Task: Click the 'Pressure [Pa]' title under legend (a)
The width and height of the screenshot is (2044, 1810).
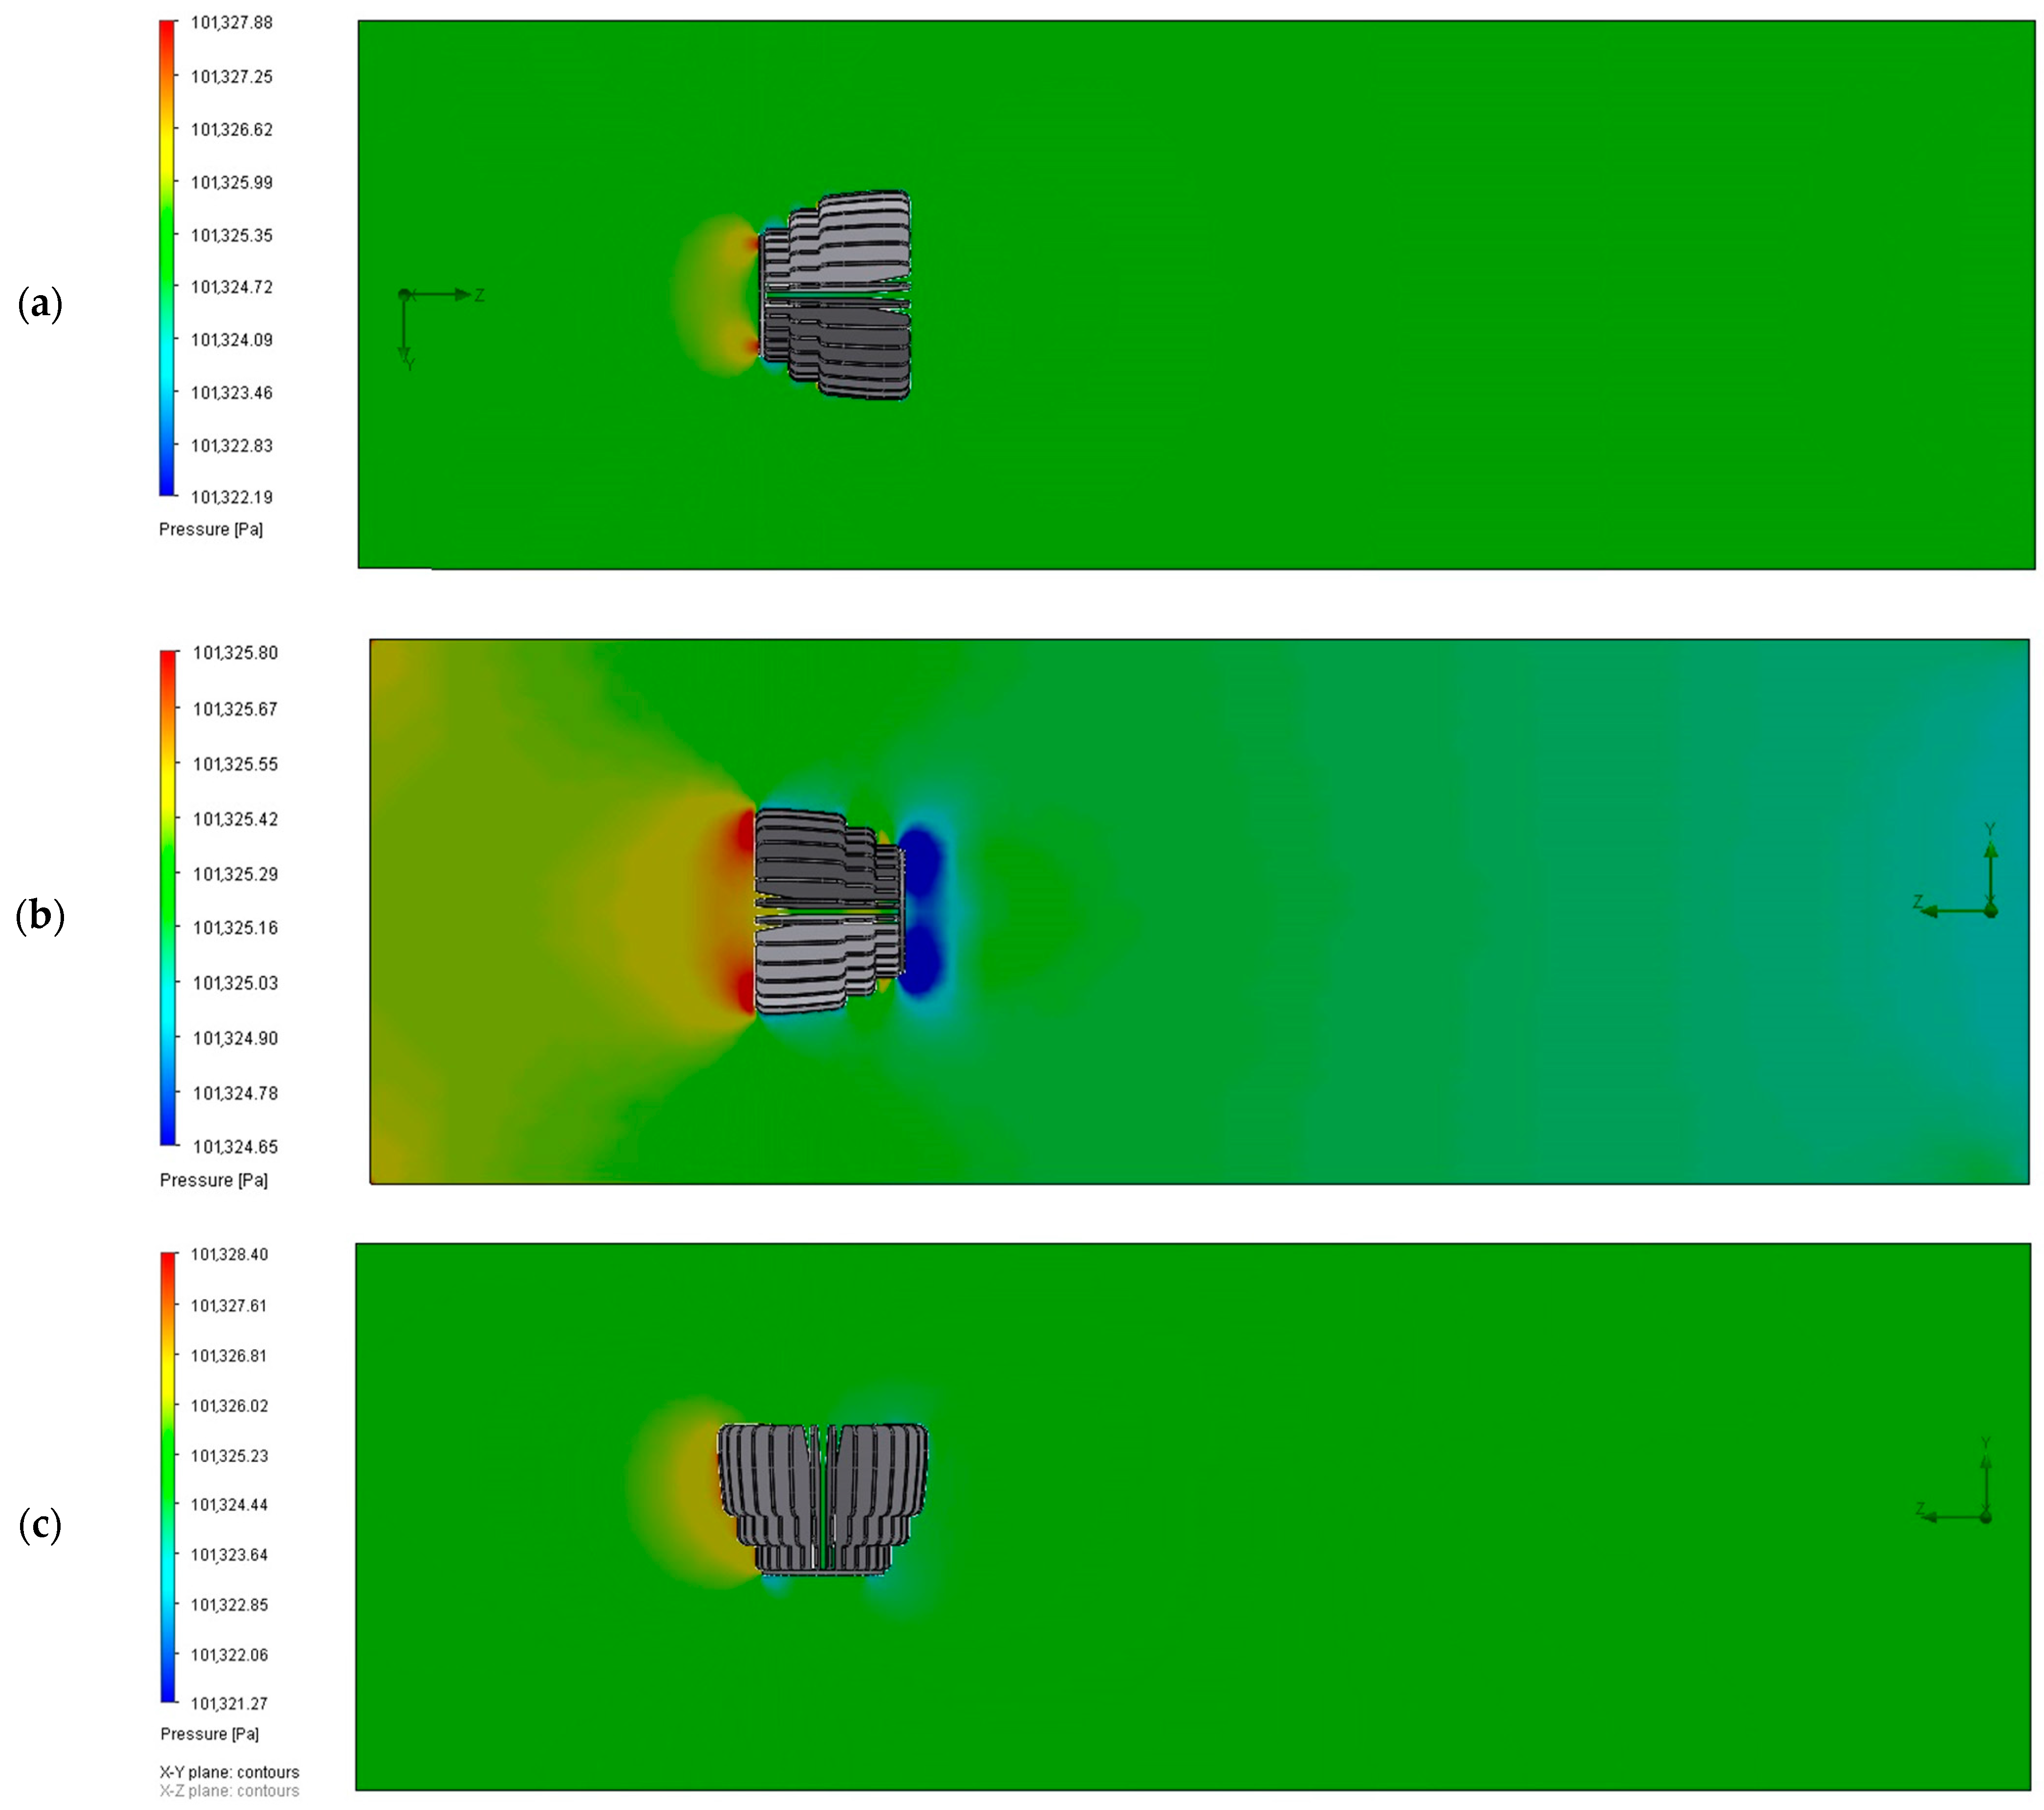Action: click(211, 529)
